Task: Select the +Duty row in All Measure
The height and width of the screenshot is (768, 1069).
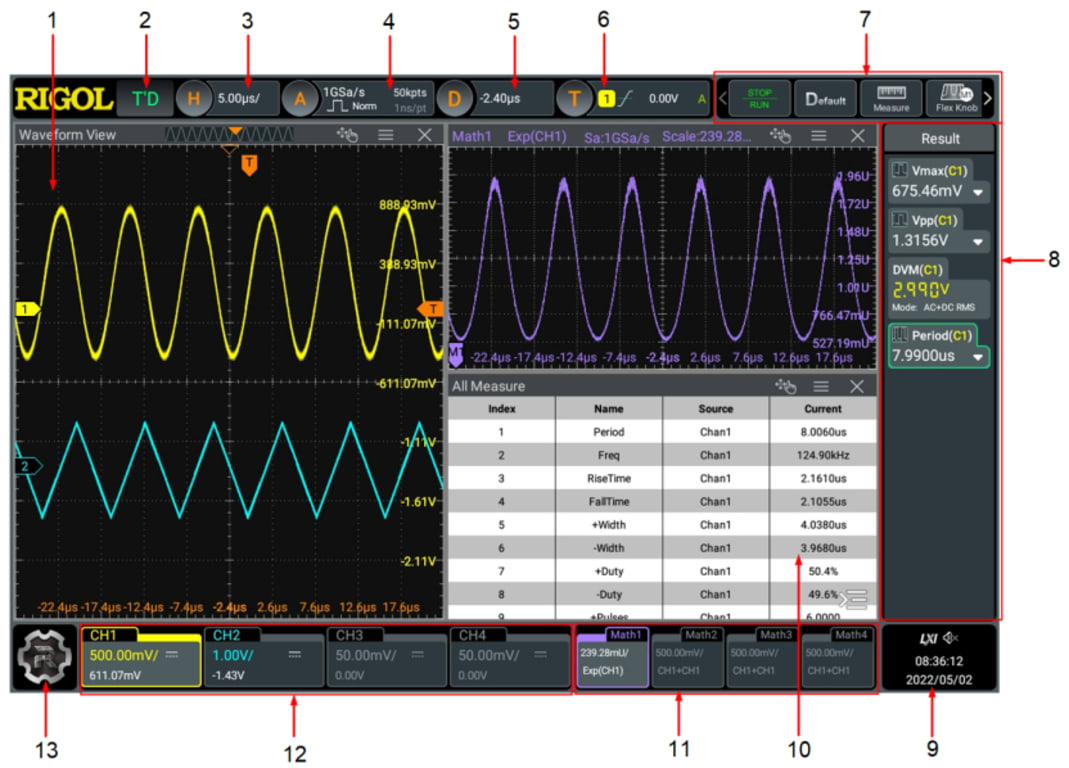Action: (662, 571)
